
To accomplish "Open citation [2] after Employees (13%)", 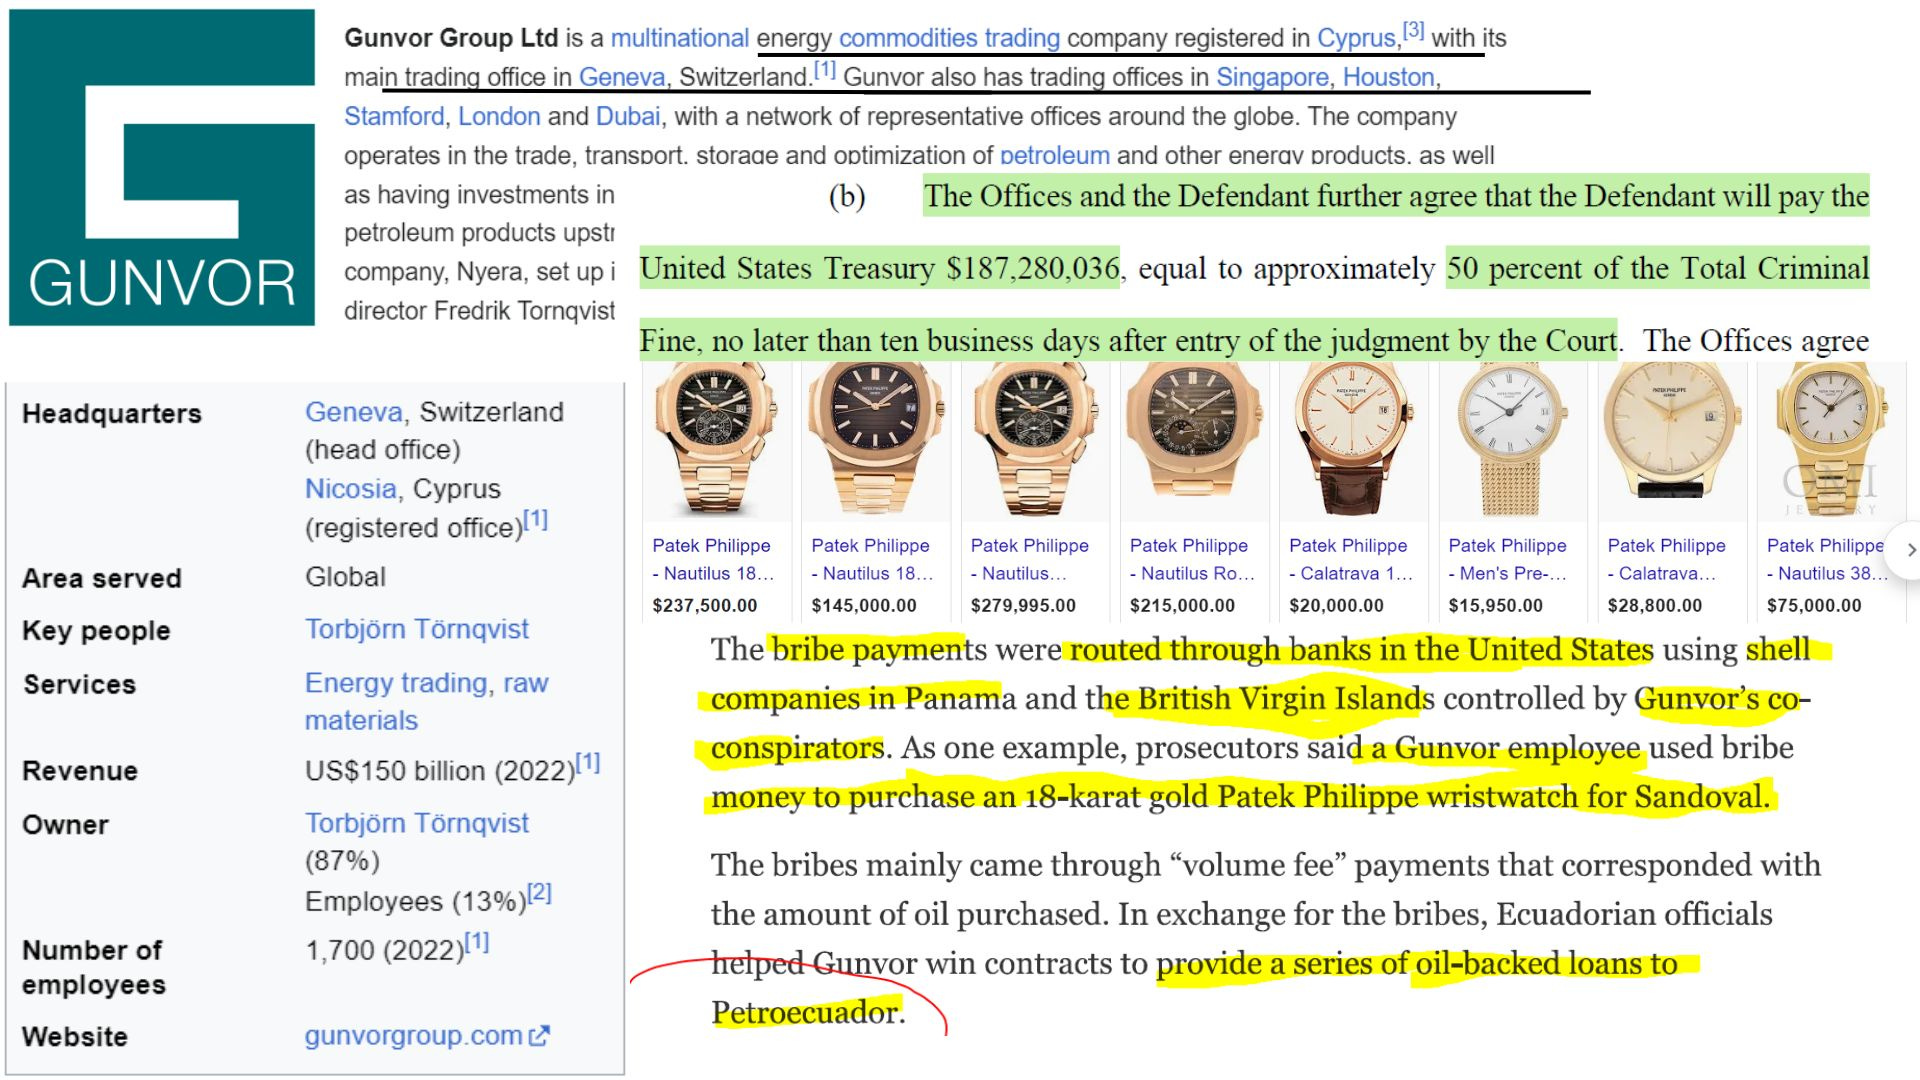I will click(x=540, y=893).
